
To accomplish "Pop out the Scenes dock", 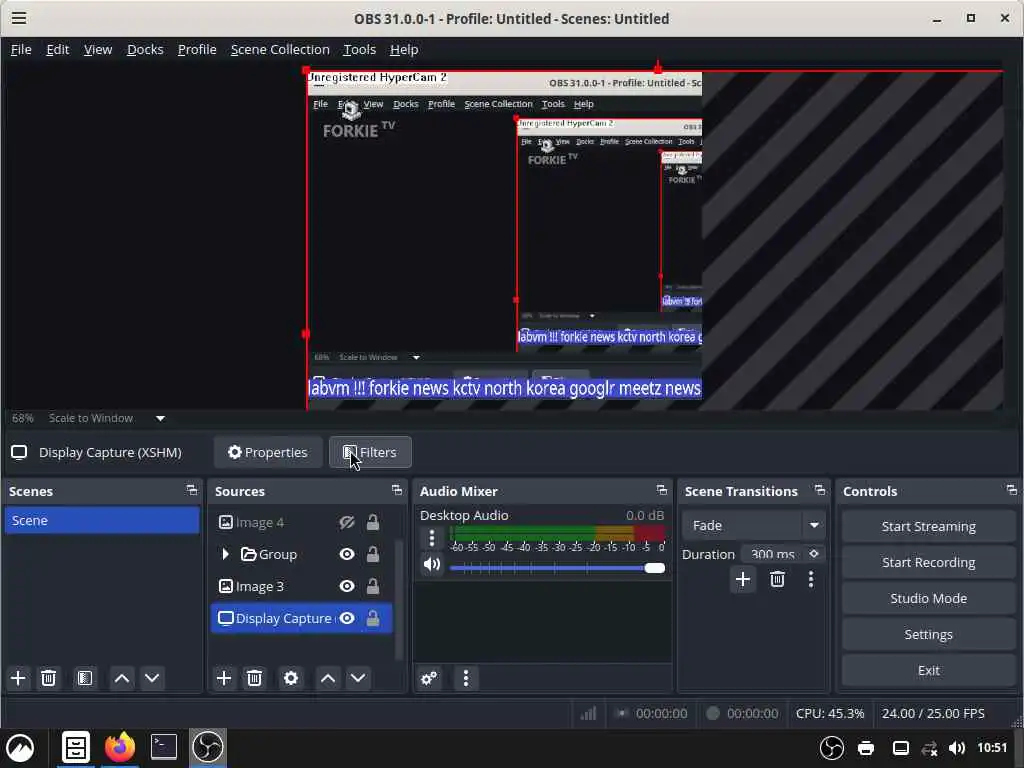I will tap(191, 490).
